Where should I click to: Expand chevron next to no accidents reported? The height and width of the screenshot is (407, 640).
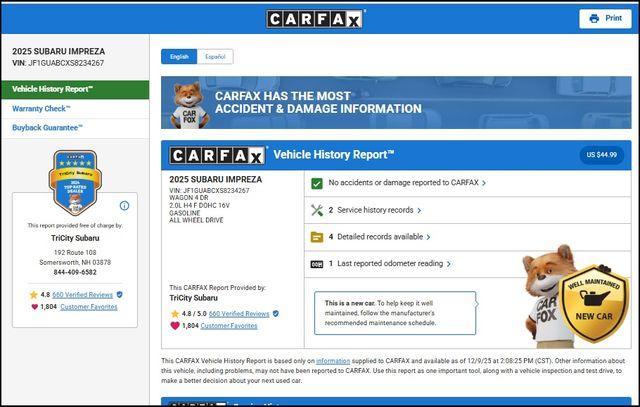click(484, 183)
